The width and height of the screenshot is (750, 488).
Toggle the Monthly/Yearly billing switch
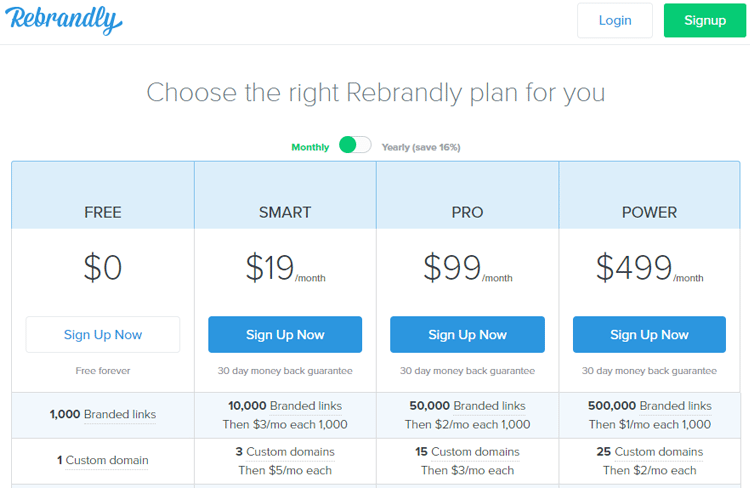tap(354, 146)
